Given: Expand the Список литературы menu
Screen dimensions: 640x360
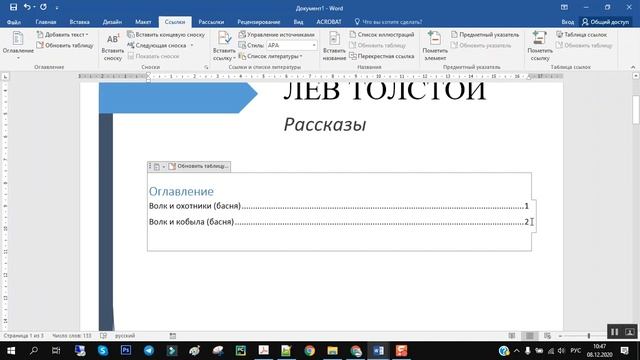Looking at the screenshot, I should click(x=271, y=56).
